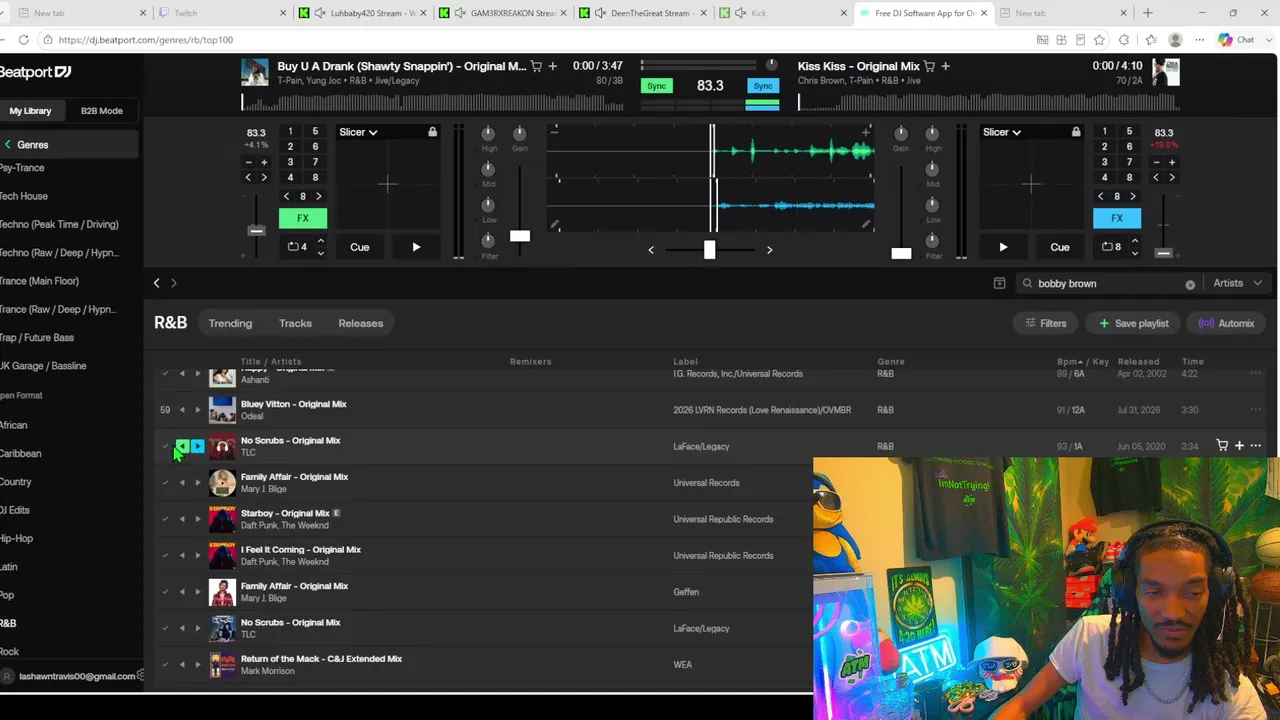Toggle right deck Slicer pad lock

1076,132
